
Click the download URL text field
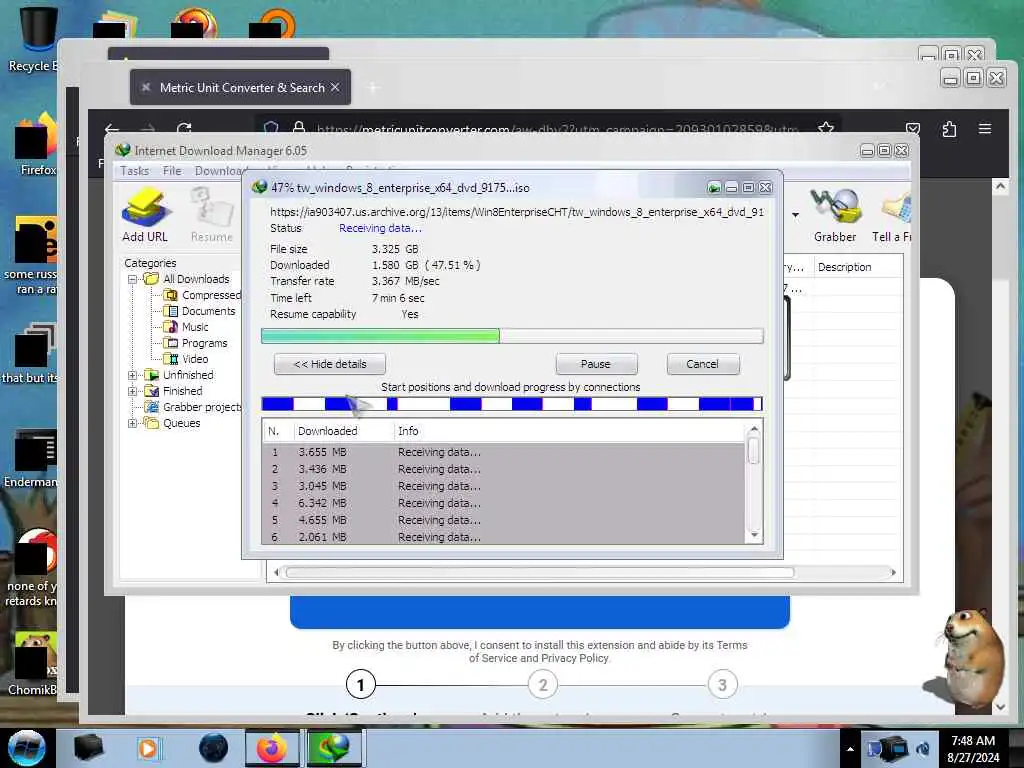(x=517, y=212)
